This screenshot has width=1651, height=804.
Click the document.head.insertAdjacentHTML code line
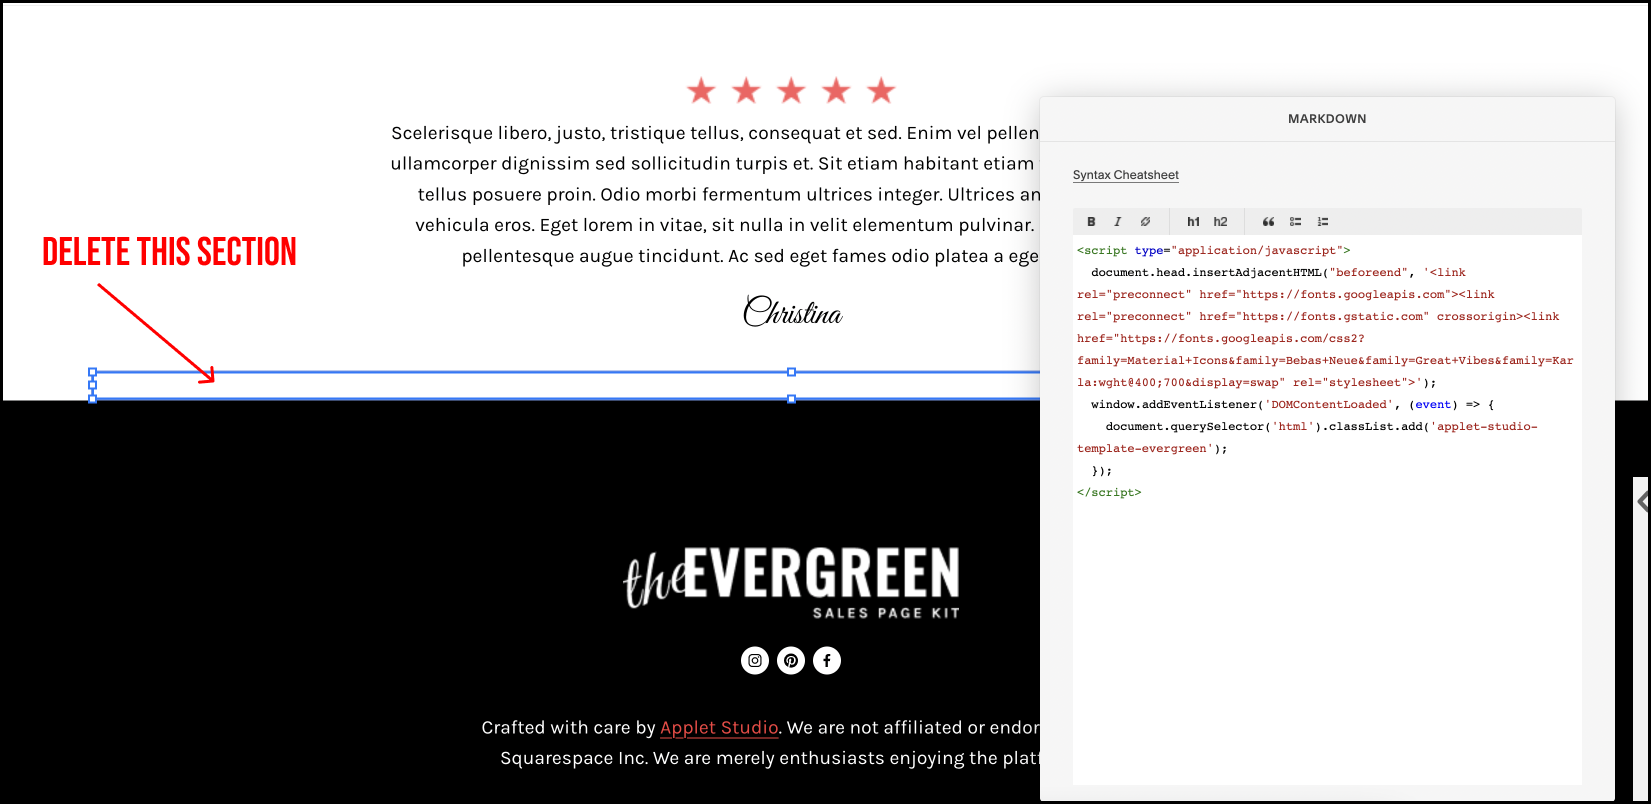pyautogui.click(x=1278, y=272)
